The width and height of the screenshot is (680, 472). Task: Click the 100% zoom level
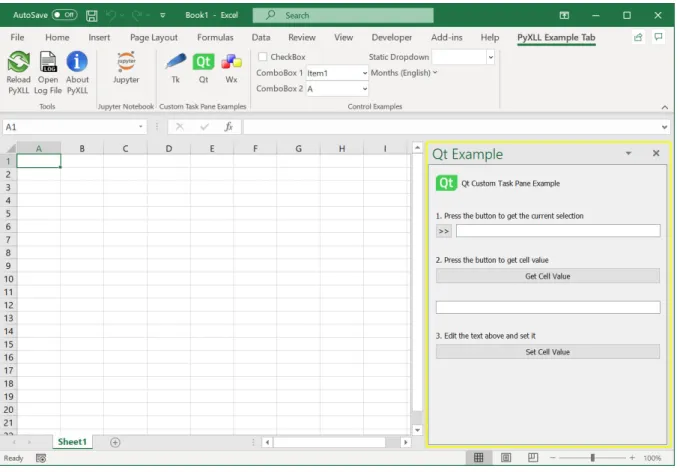[x=652, y=458]
